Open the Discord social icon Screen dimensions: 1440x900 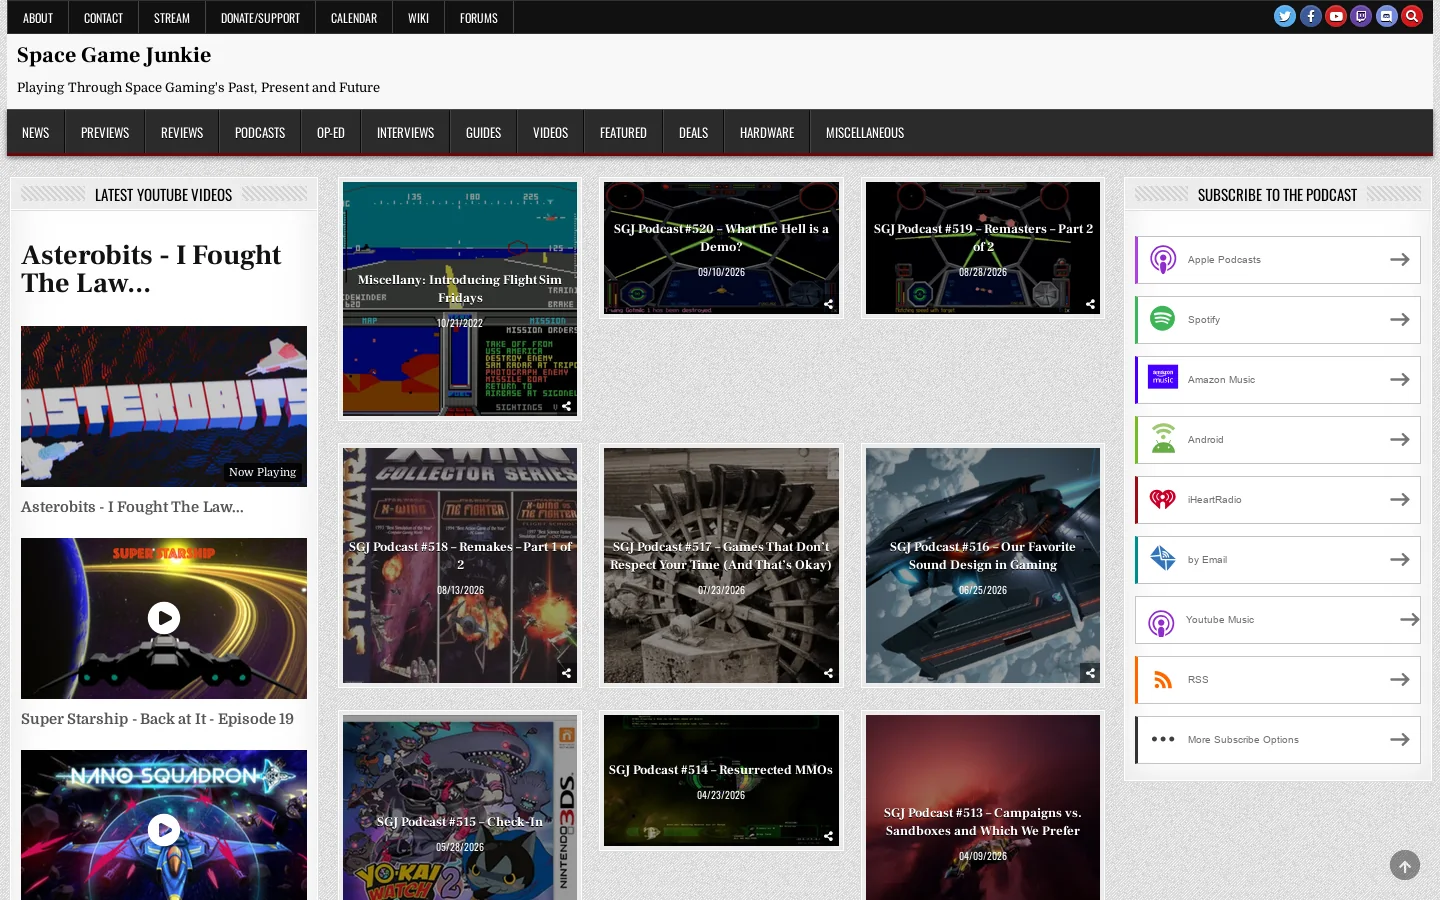(x=1386, y=16)
